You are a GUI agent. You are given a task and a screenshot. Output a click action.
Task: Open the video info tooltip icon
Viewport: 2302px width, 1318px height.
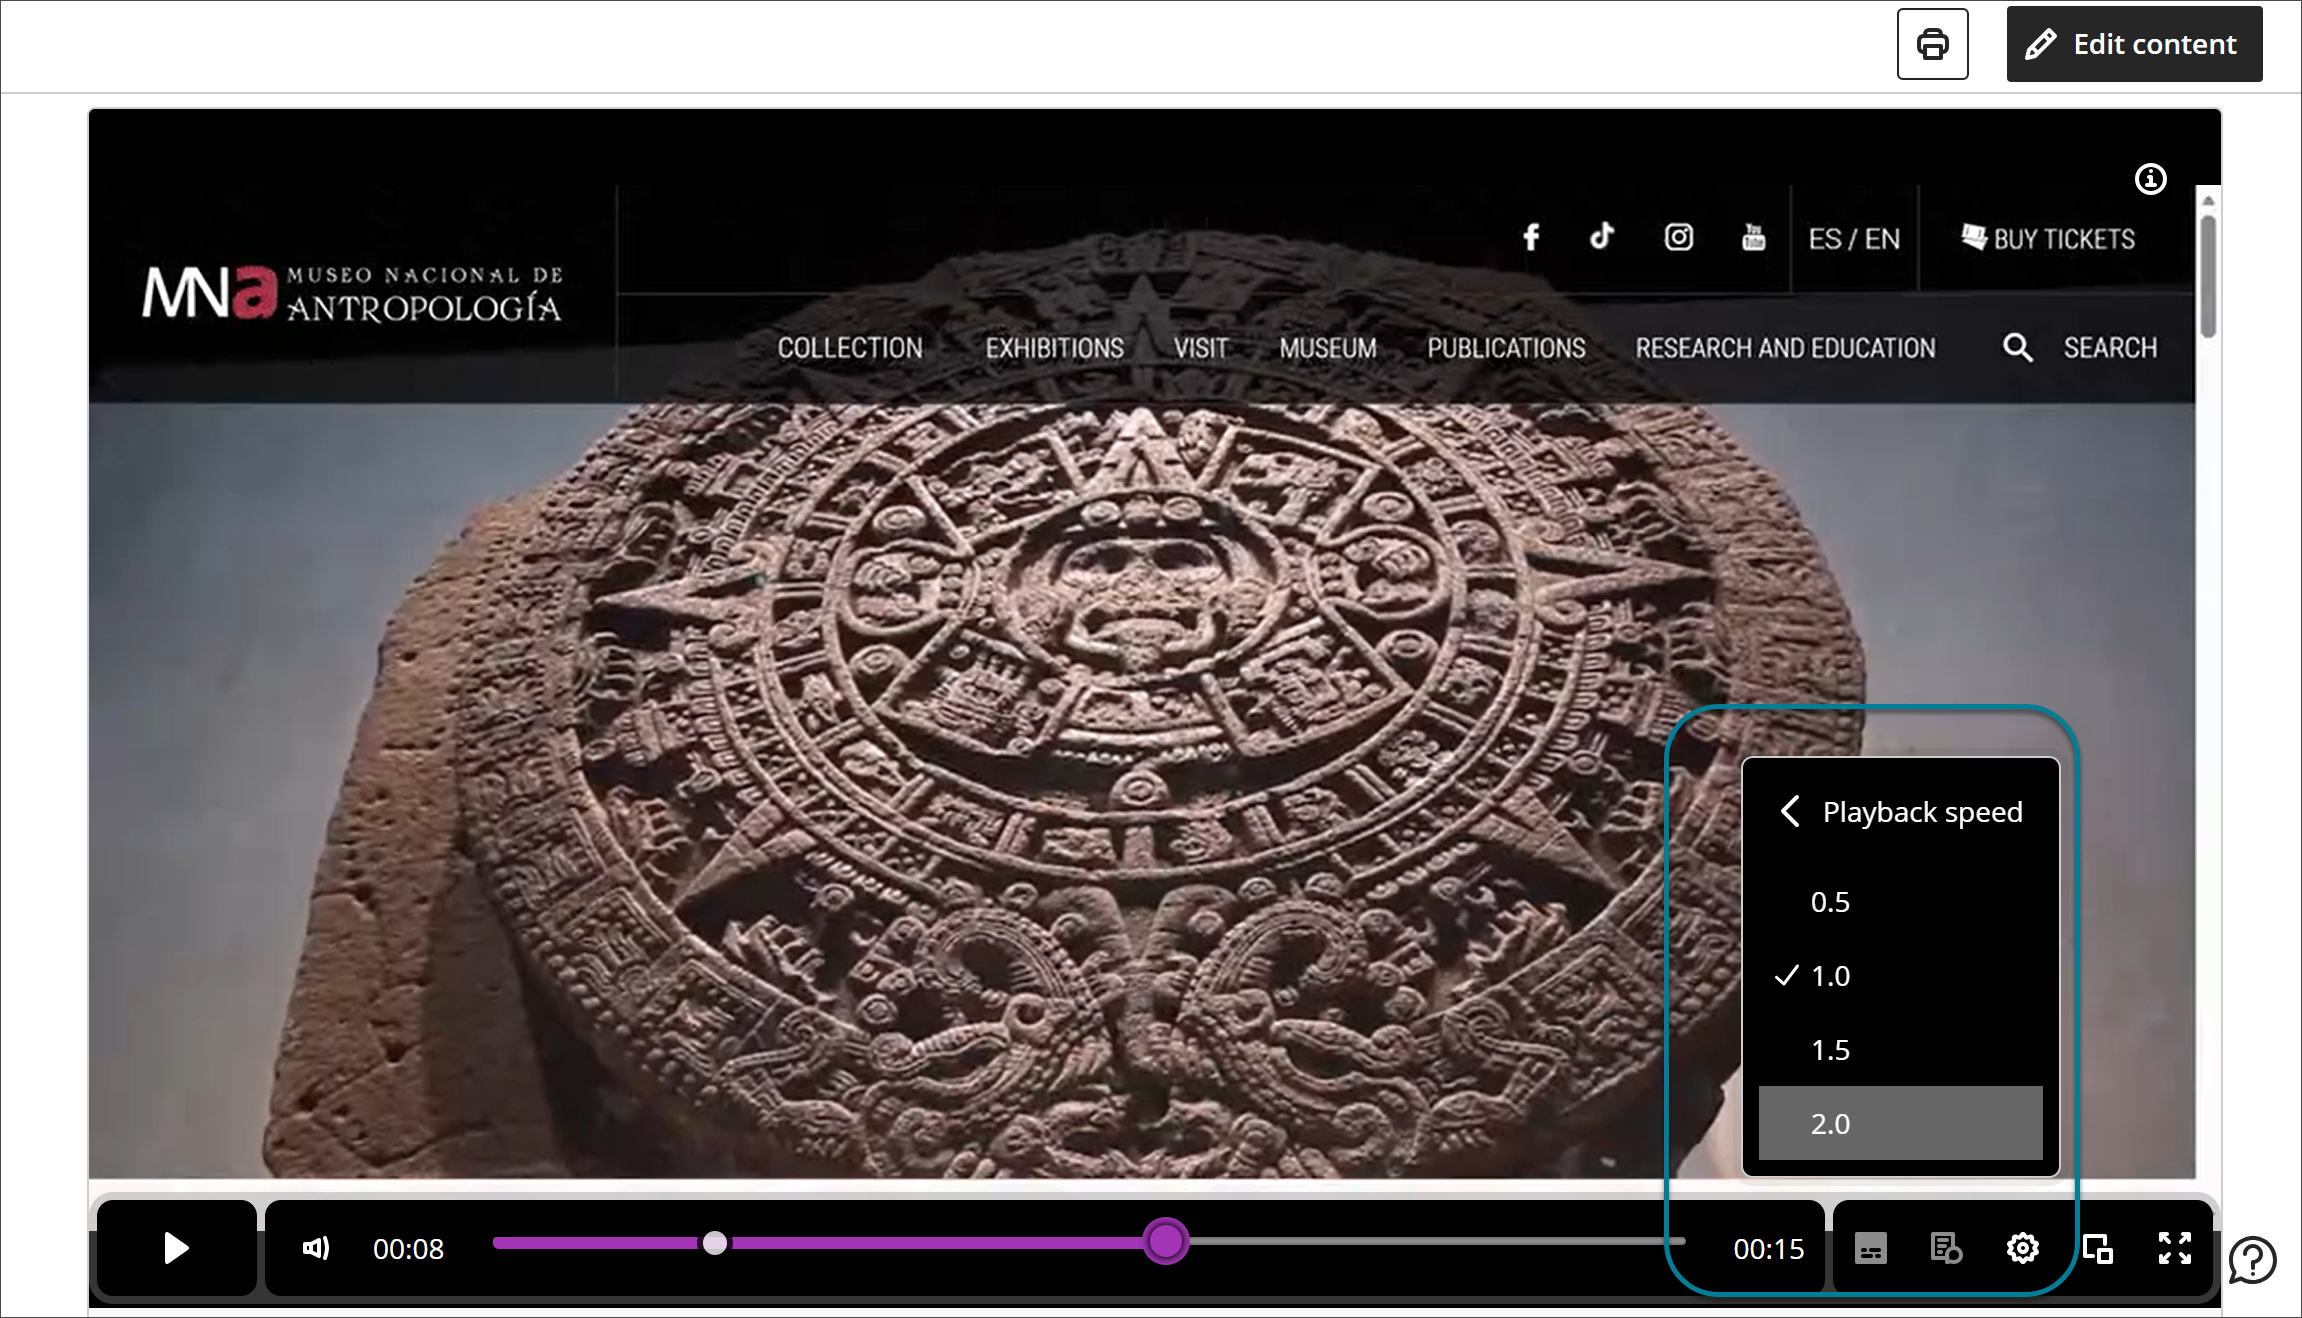point(2151,179)
